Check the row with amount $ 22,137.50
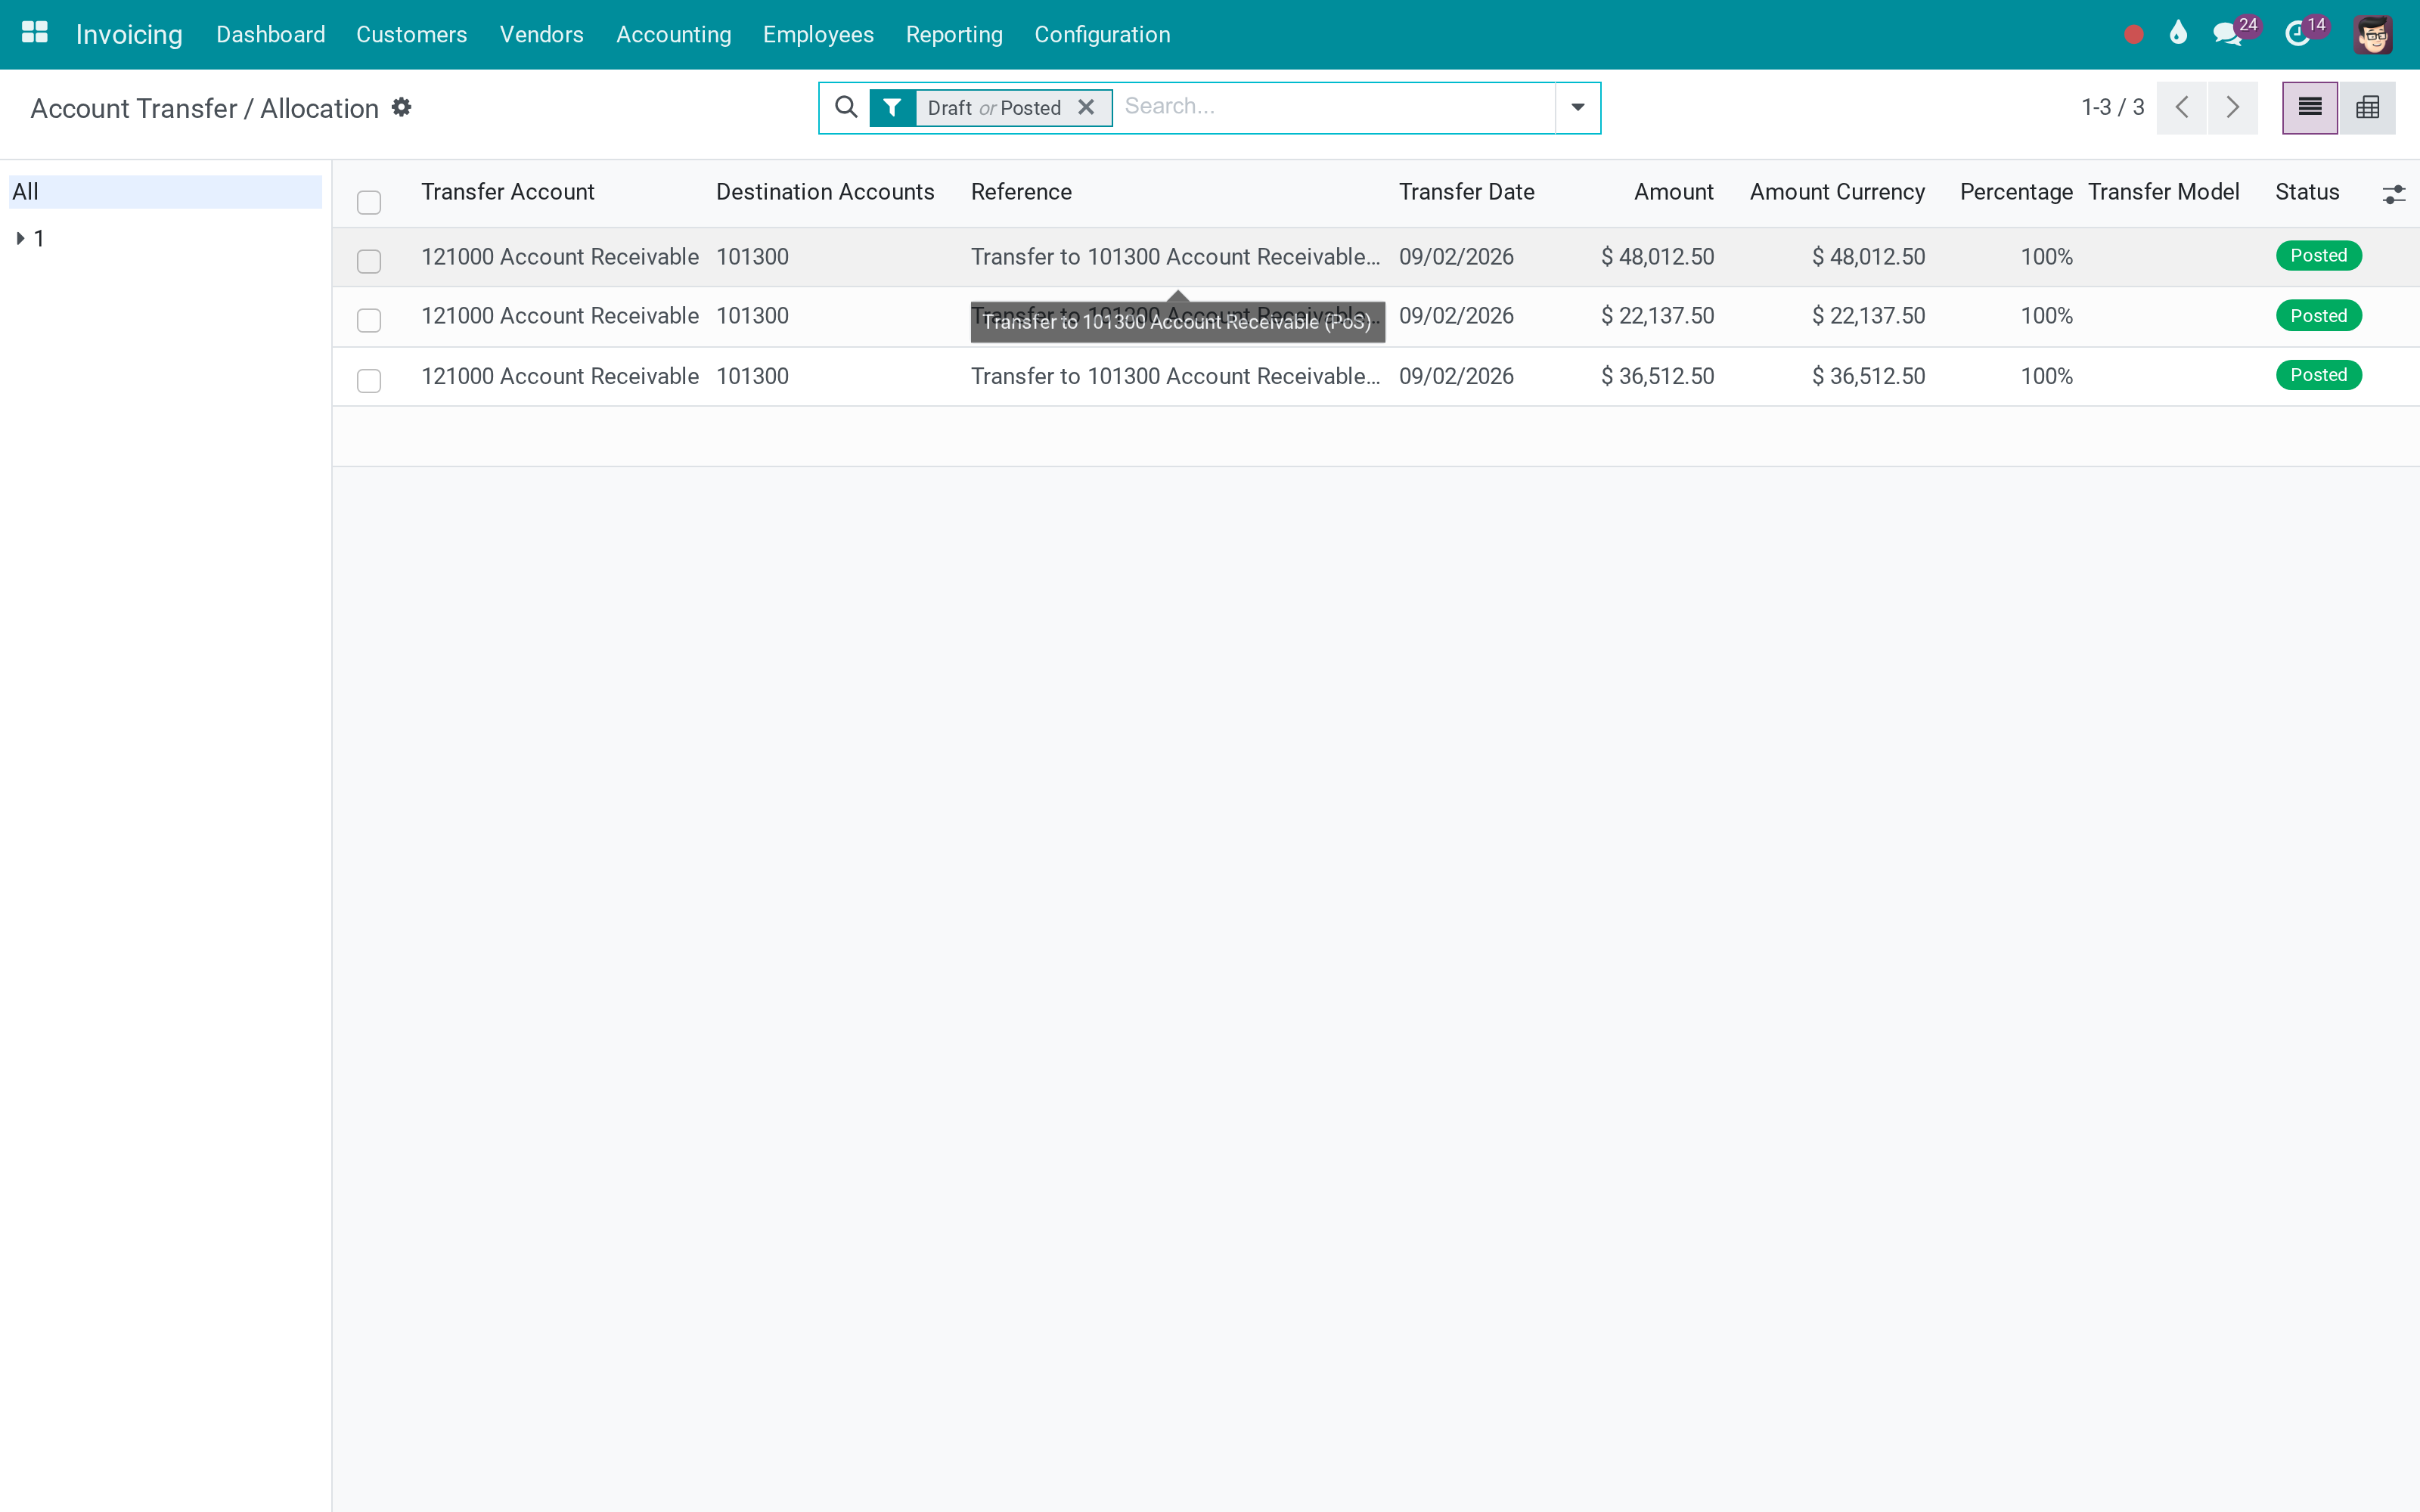Image resolution: width=2420 pixels, height=1512 pixels. (x=369, y=320)
